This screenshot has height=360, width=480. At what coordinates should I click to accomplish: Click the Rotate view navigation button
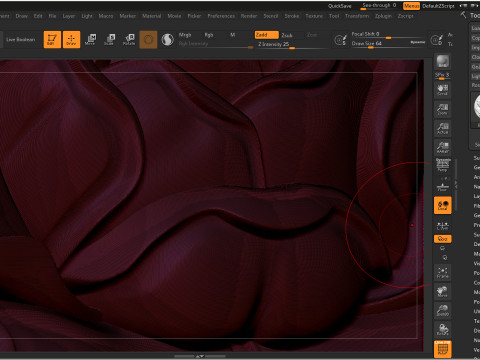pyautogui.click(x=442, y=330)
